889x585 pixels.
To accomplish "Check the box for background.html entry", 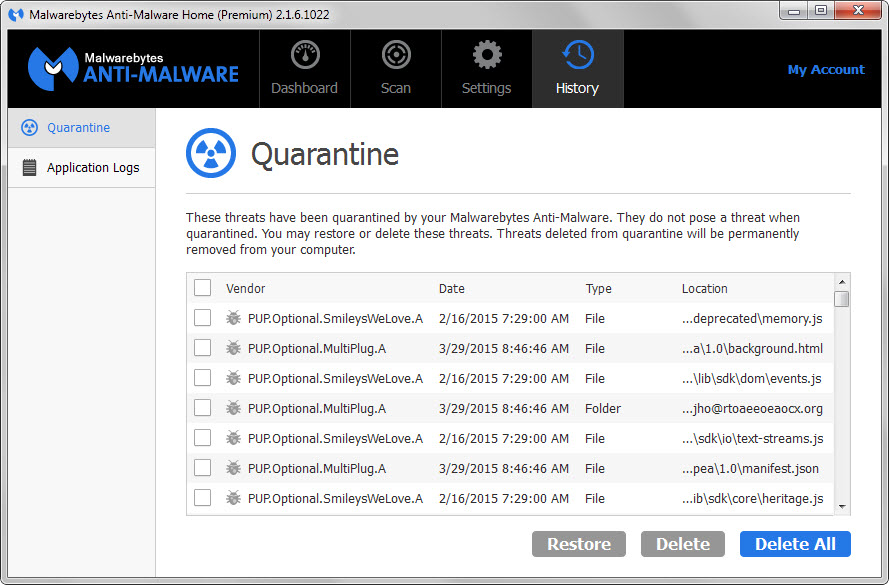I will [x=202, y=347].
